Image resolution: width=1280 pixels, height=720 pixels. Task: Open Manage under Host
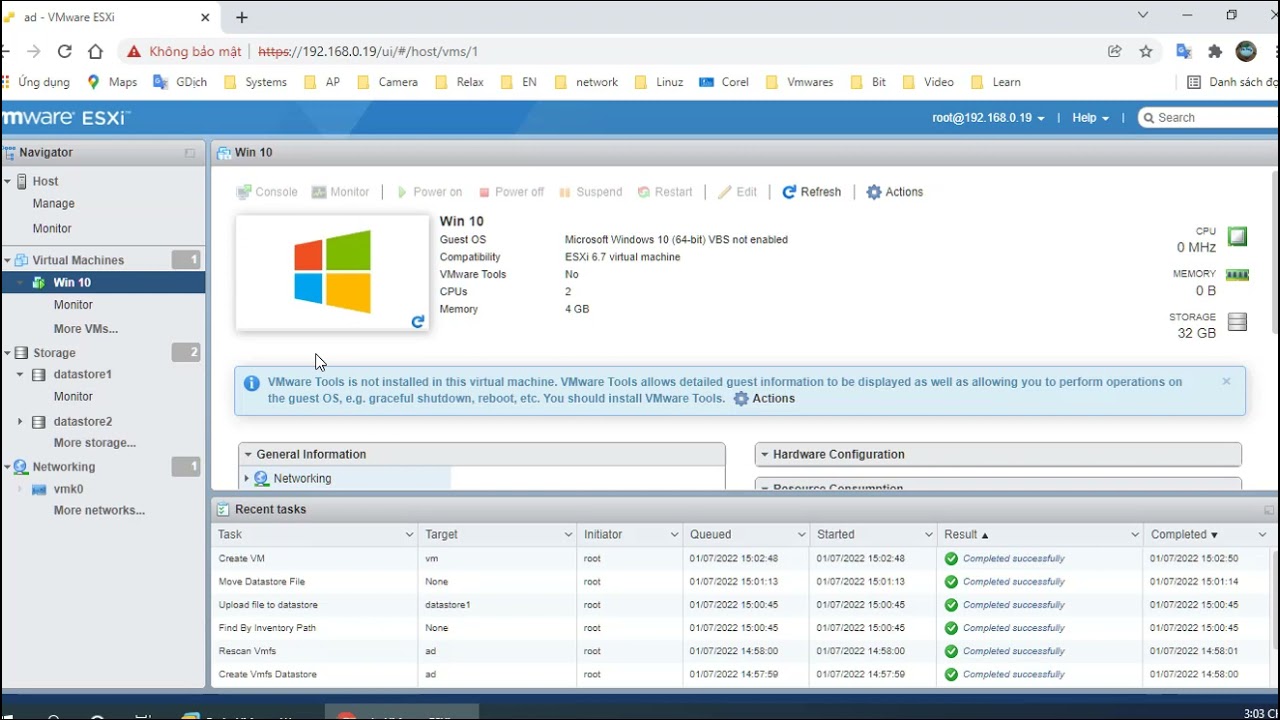click(53, 203)
